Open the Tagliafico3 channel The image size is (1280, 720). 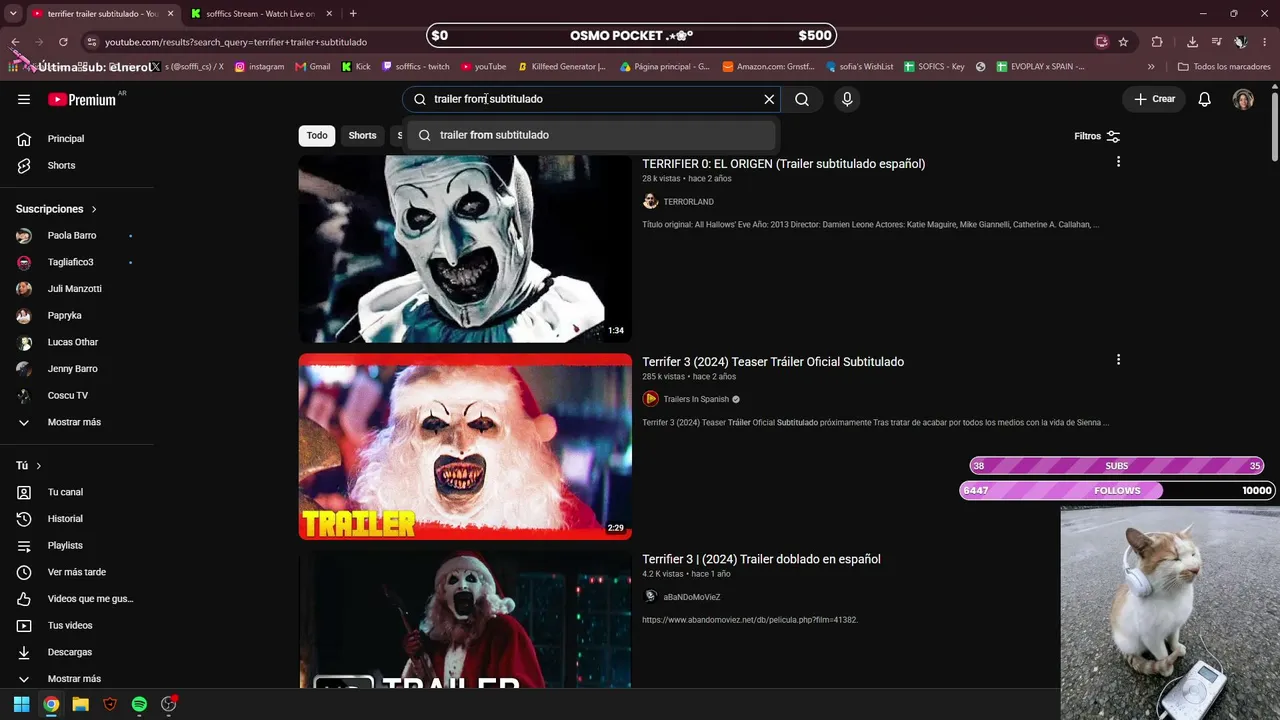pyautogui.click(x=70, y=262)
